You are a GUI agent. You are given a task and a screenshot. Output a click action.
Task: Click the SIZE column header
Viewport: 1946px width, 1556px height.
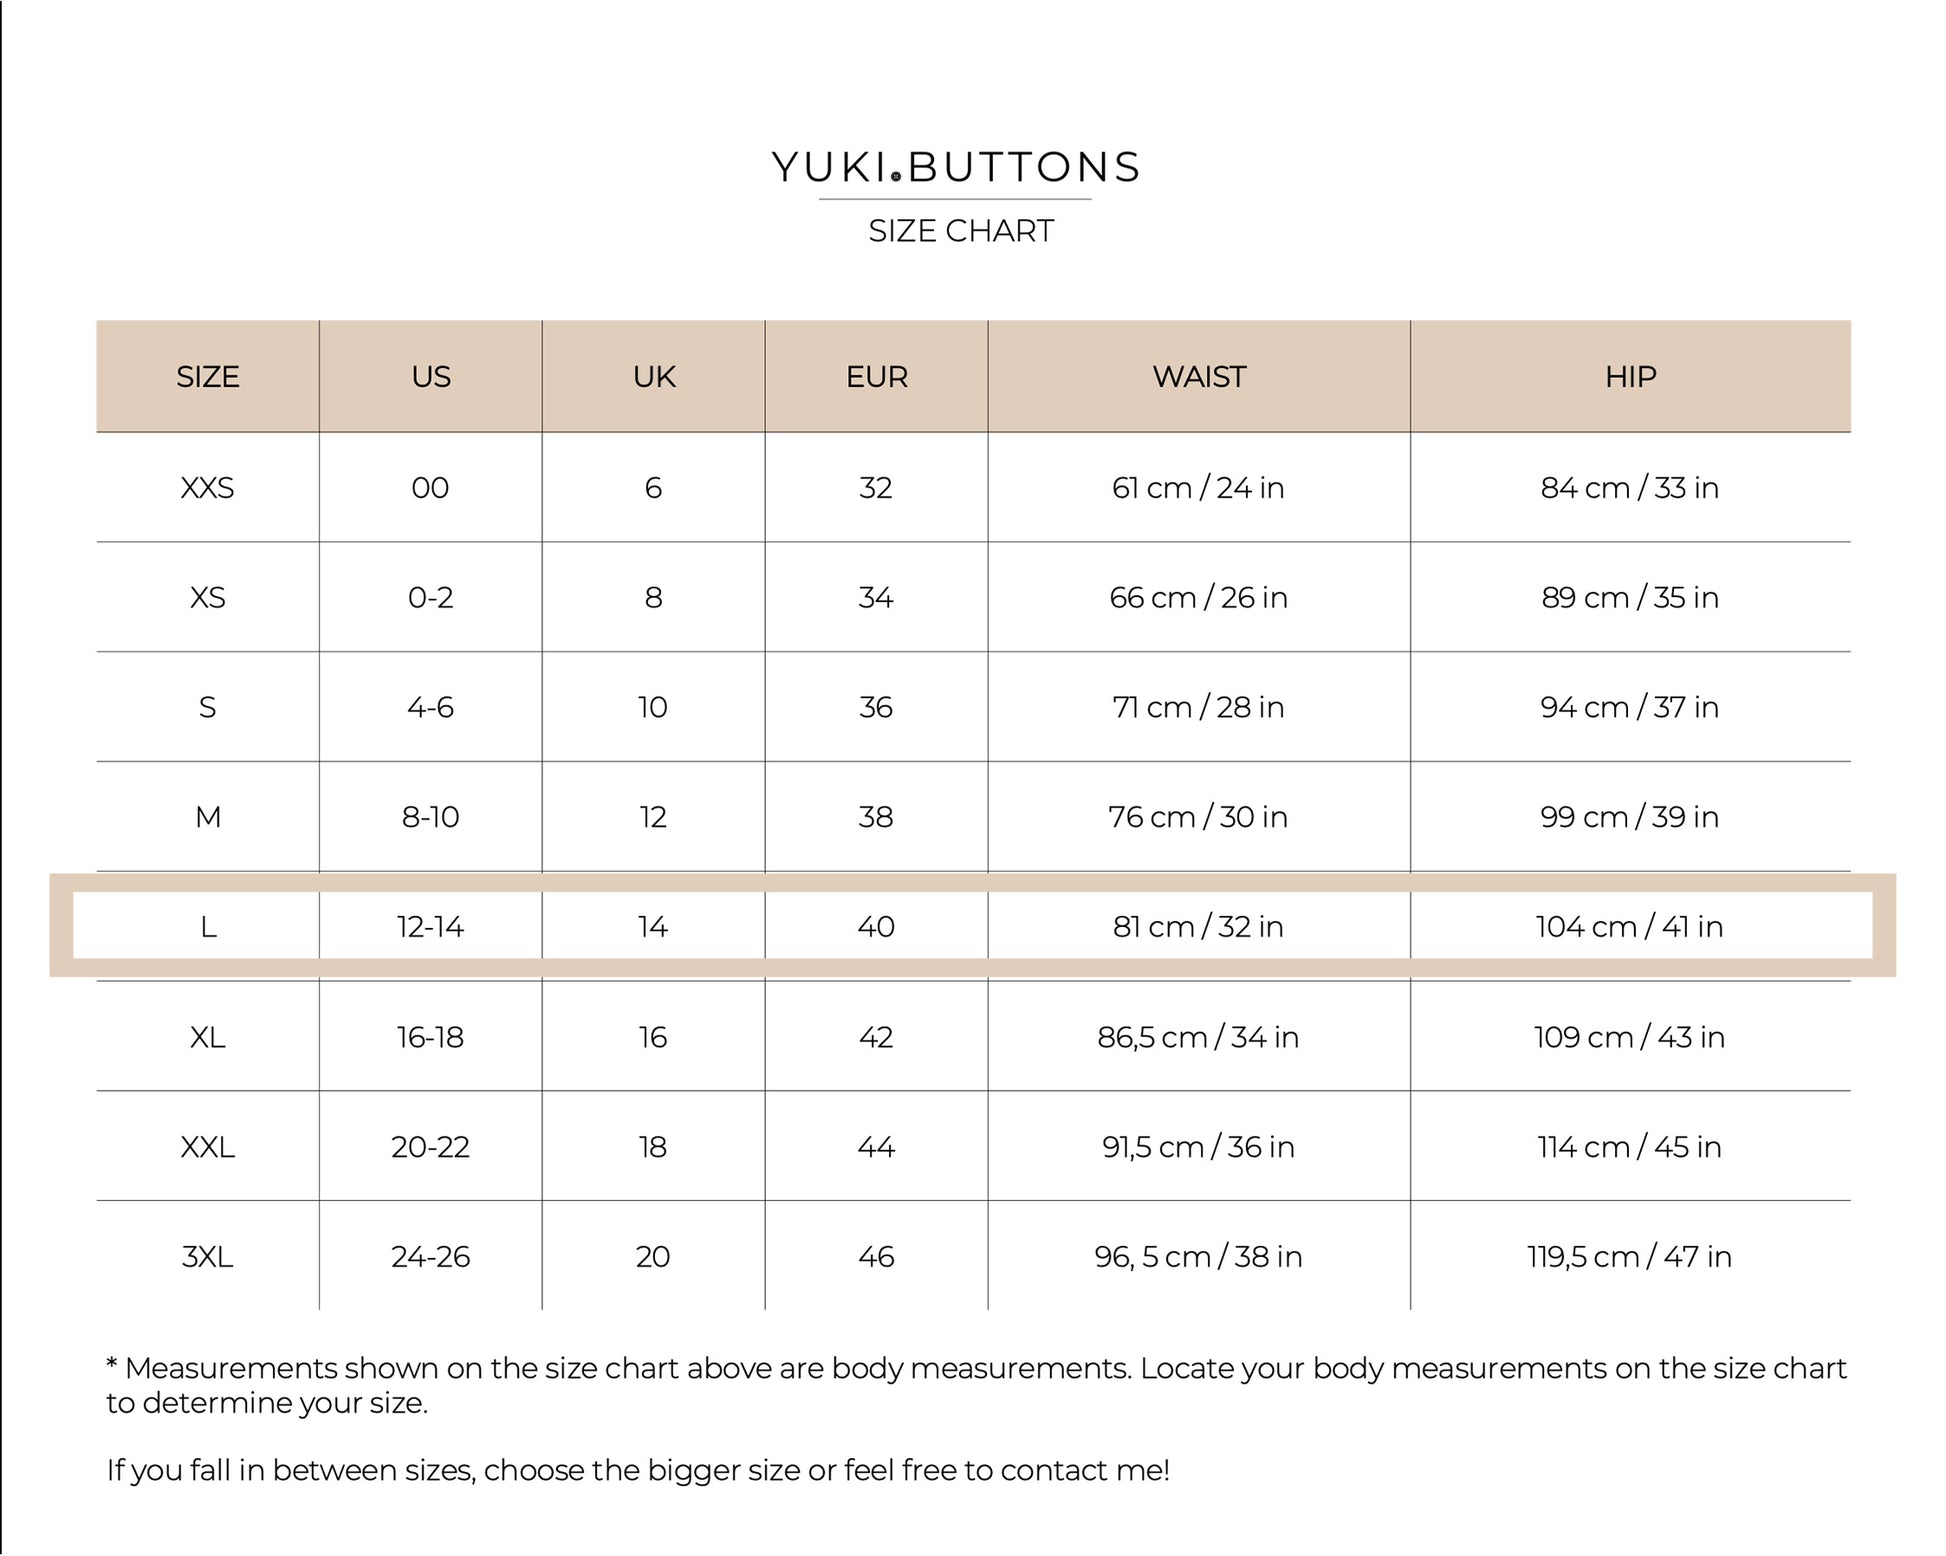208,377
